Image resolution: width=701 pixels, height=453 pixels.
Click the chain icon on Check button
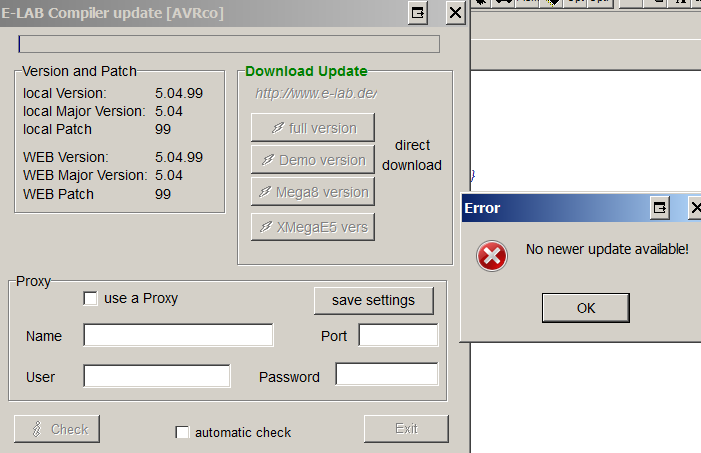[x=37, y=429]
